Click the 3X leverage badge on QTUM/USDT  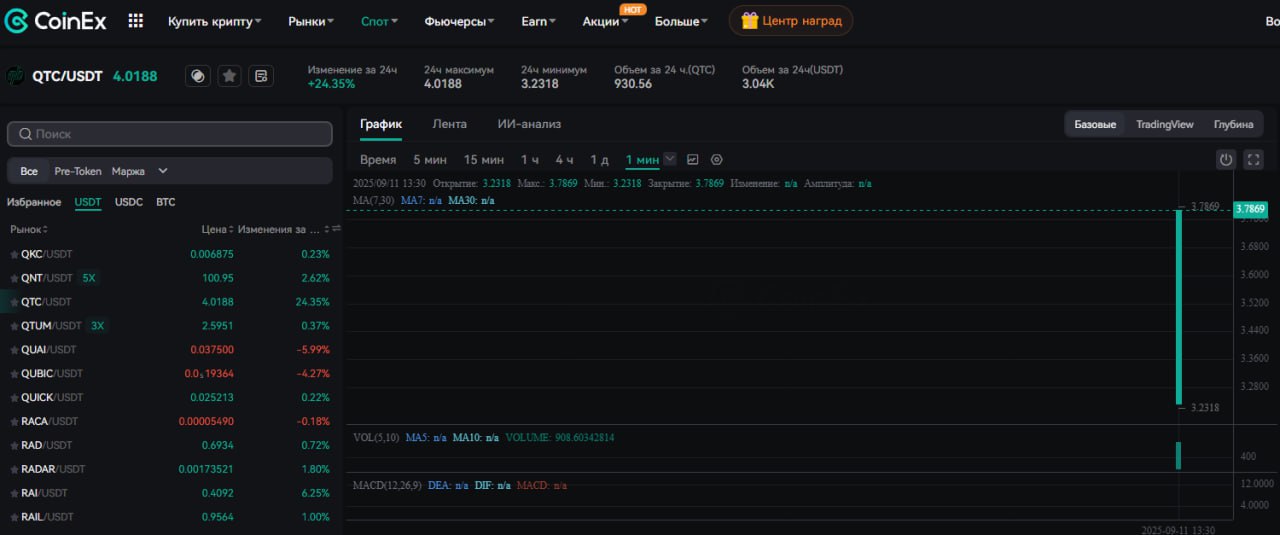point(97,326)
